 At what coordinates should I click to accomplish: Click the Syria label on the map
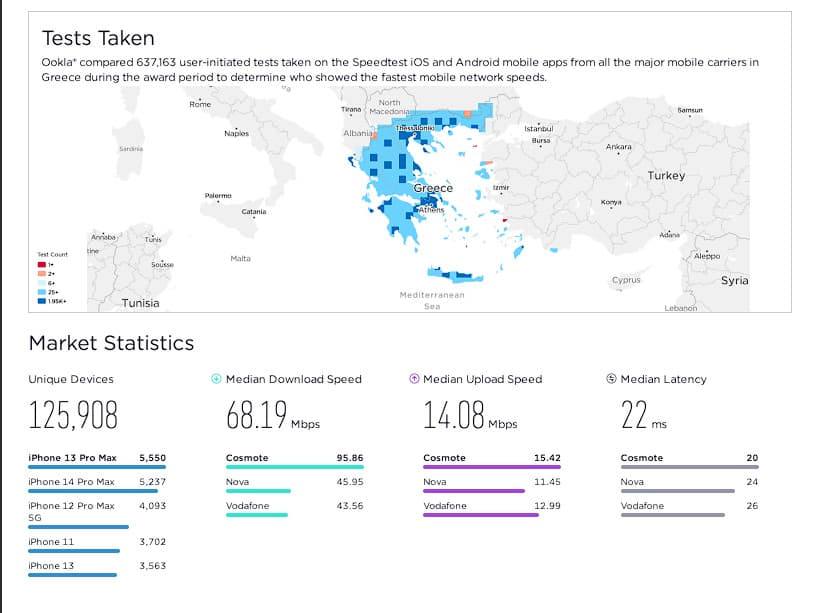[735, 281]
